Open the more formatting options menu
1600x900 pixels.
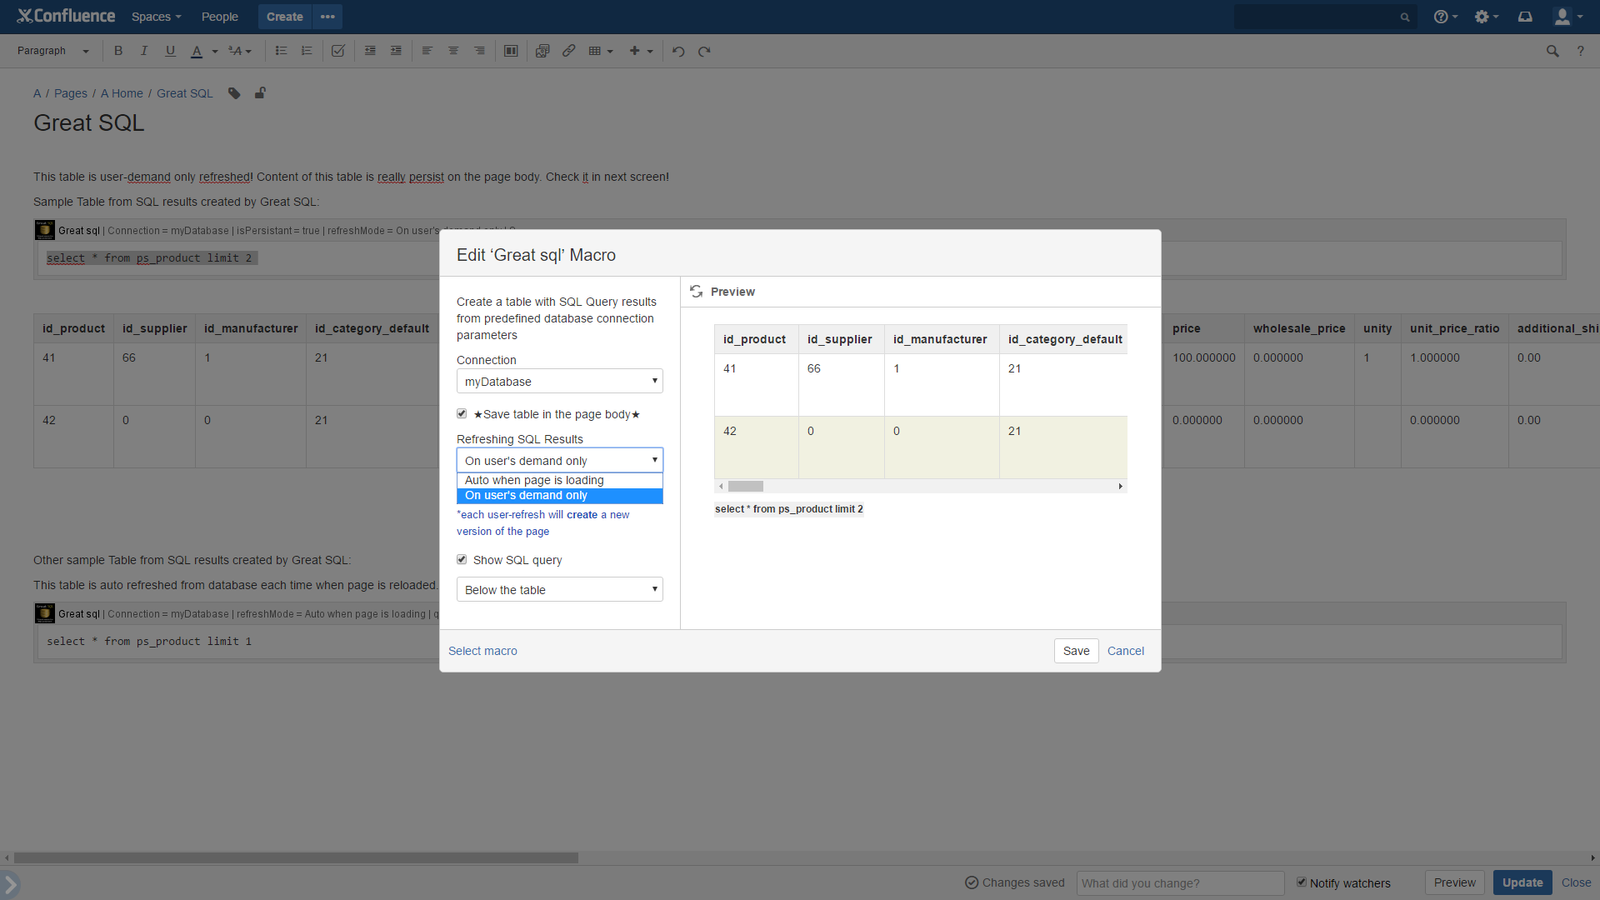pyautogui.click(x=240, y=51)
